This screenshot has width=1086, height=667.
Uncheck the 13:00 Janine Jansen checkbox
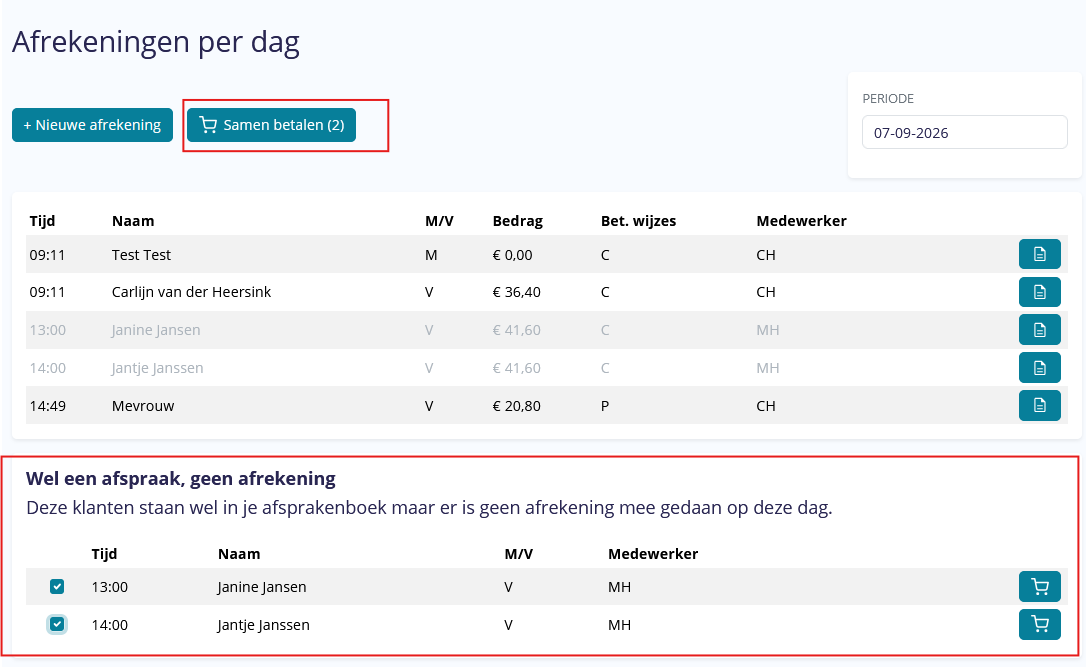tap(57, 587)
